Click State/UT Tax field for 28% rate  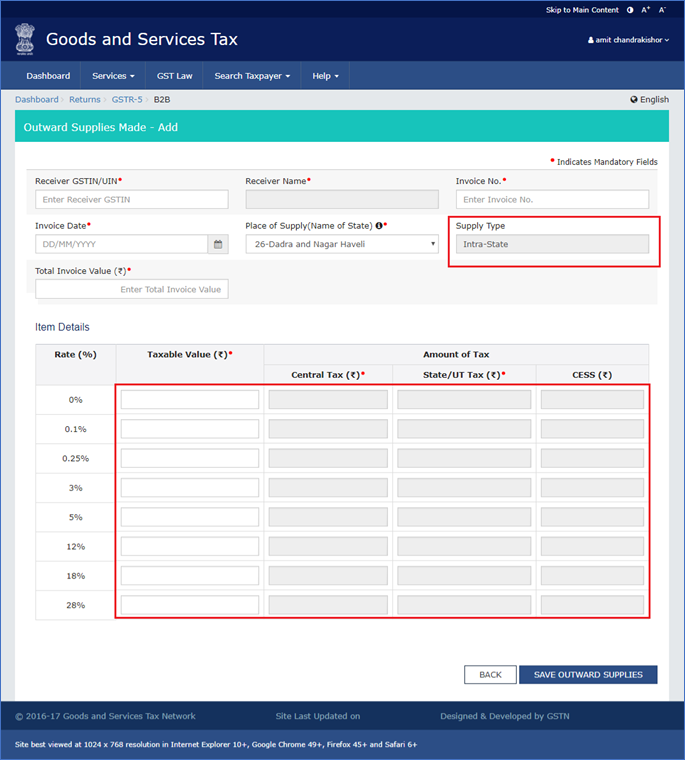[x=464, y=605]
